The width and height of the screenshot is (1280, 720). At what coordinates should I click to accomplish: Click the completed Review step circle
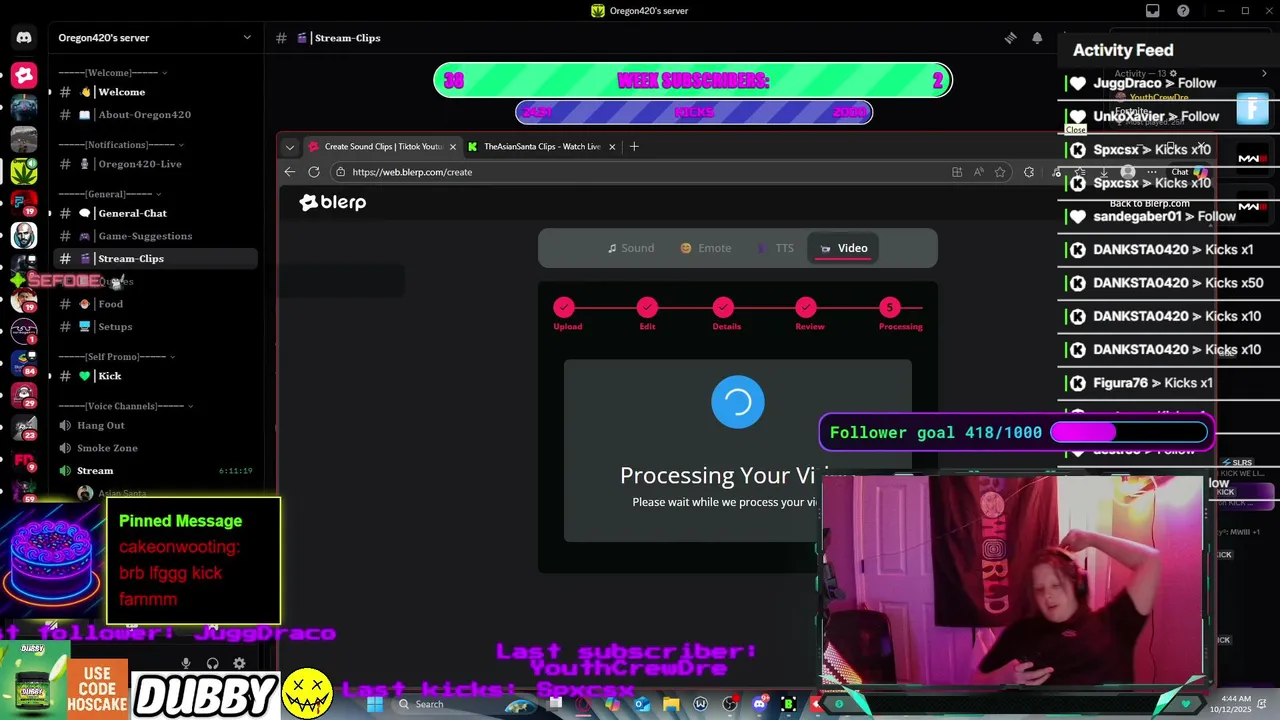tap(806, 307)
